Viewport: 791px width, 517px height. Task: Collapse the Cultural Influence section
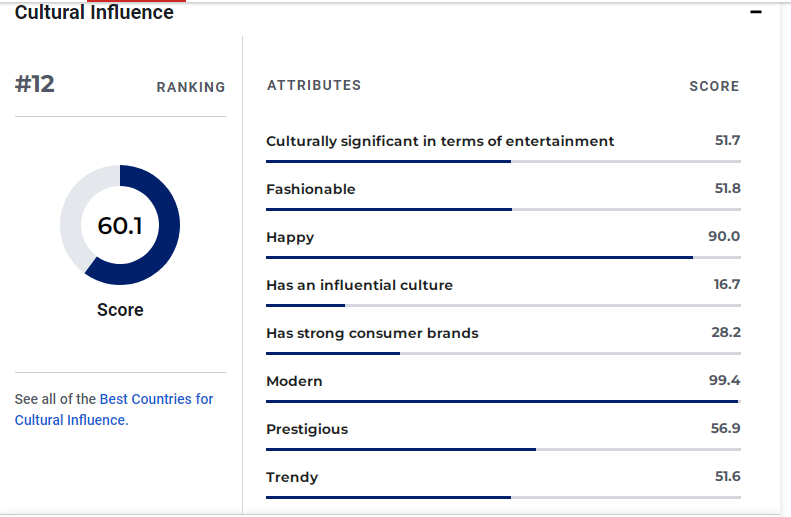tap(756, 12)
